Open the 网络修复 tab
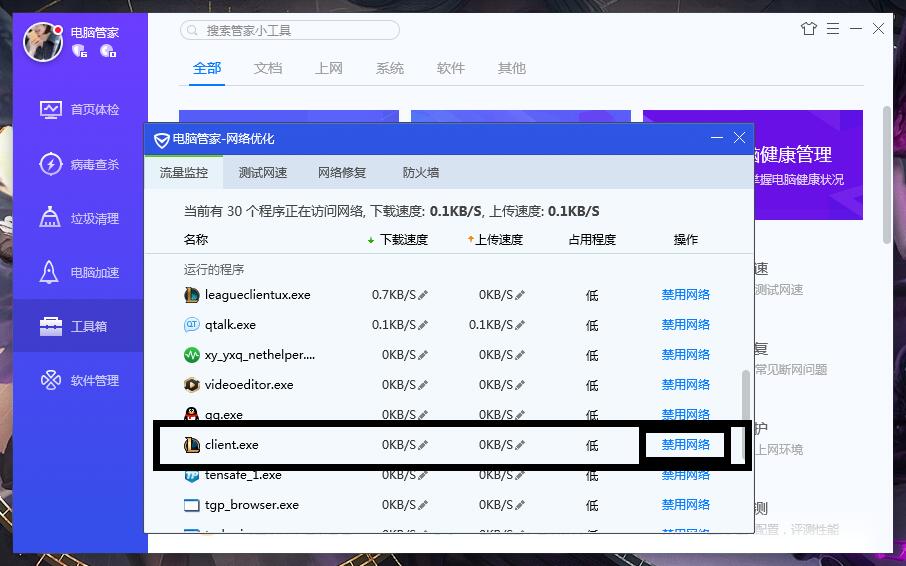This screenshot has height=566, width=906. (x=342, y=172)
